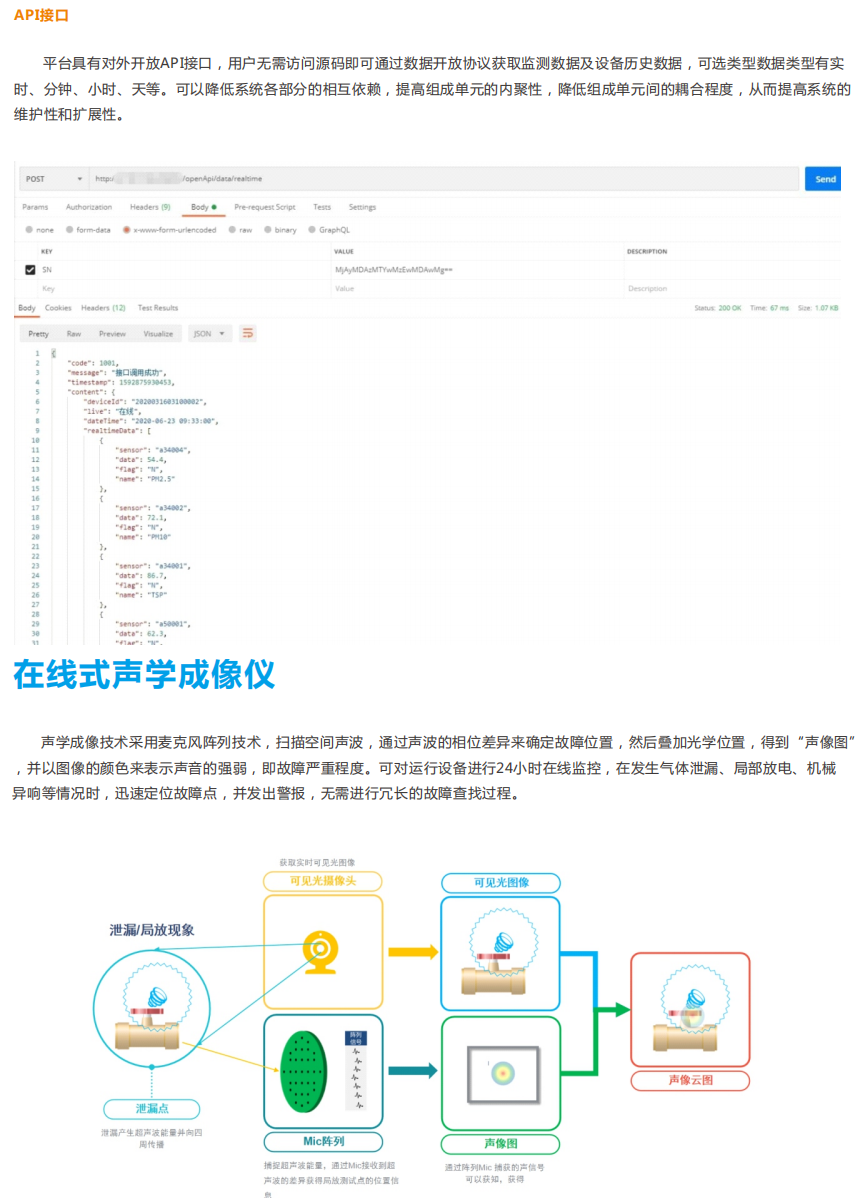Uncheck the SN key checkbox
The height and width of the screenshot is (1198, 860).
pyautogui.click(x=30, y=270)
